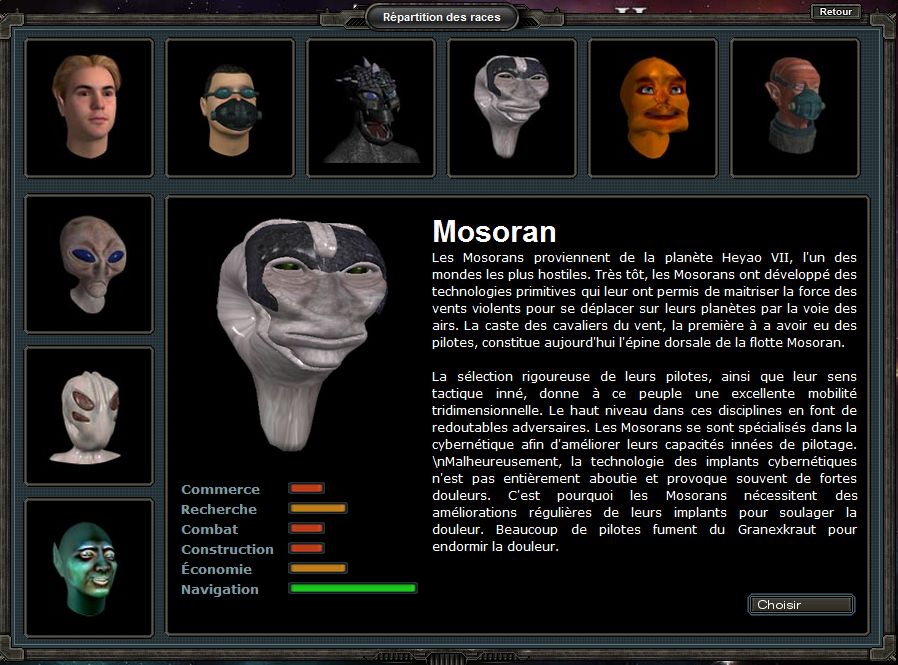898x665 pixels.
Task: Click the Recherche stat bar
Action: click(x=318, y=508)
